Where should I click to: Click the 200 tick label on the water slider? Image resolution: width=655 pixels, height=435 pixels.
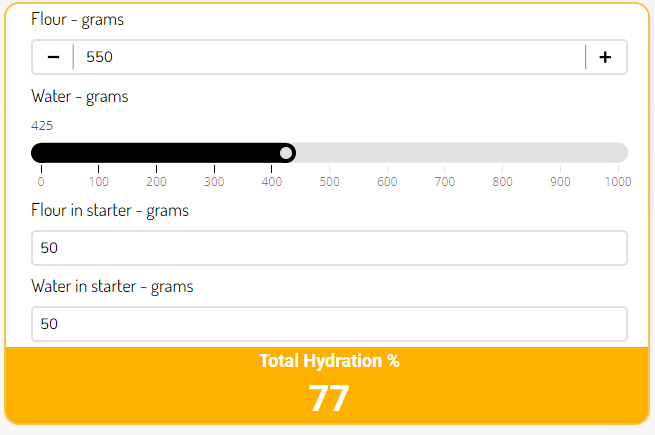click(x=156, y=182)
